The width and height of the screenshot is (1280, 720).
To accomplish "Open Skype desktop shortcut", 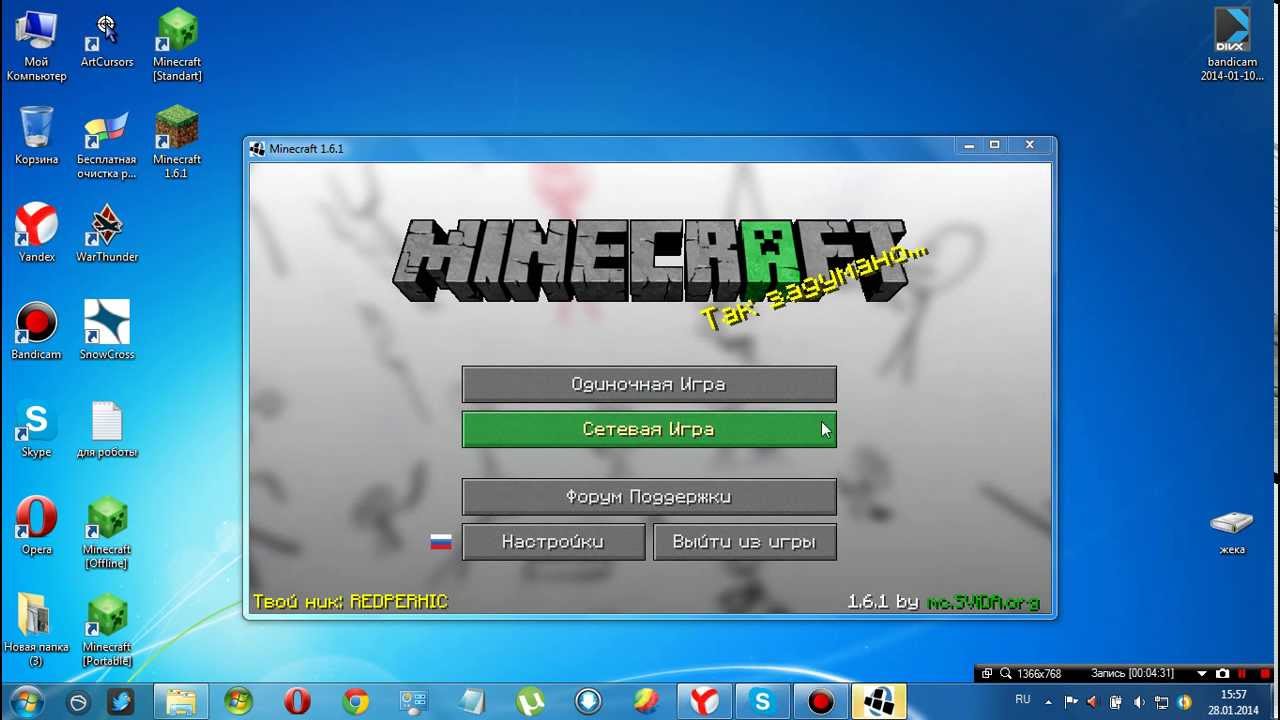I will tap(37, 429).
